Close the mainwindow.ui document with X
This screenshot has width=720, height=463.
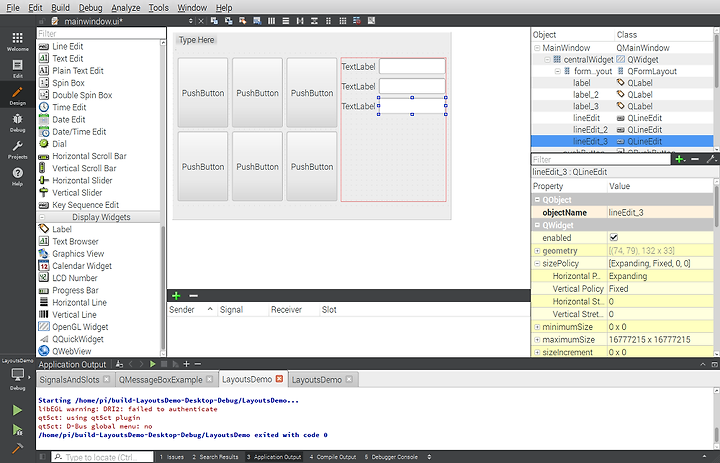[x=201, y=21]
